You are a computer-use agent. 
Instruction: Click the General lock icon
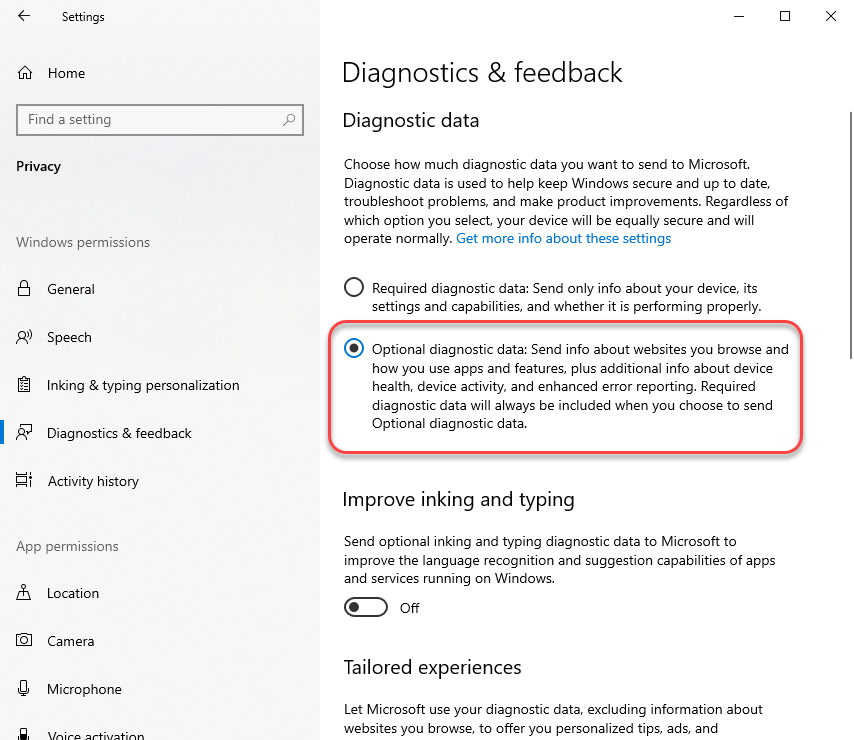coord(25,289)
